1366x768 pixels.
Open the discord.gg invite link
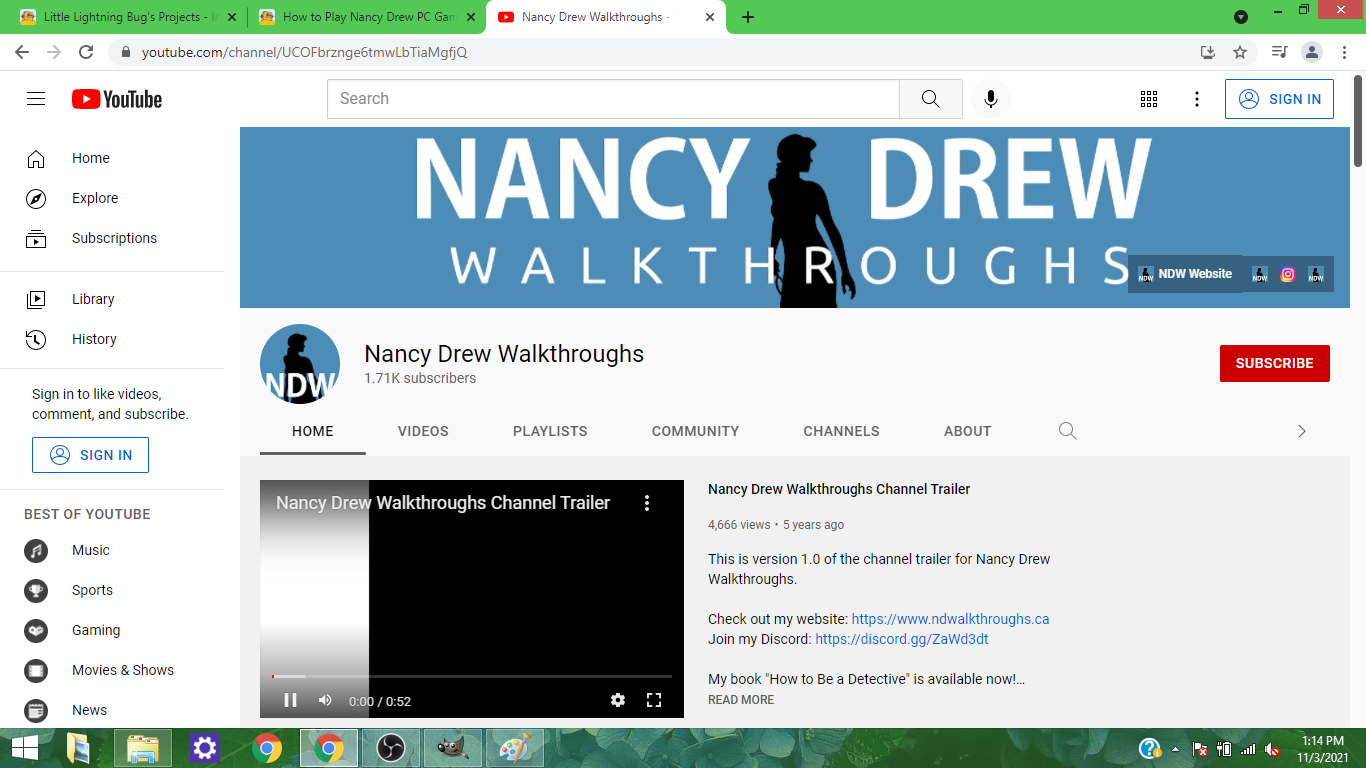coord(902,639)
